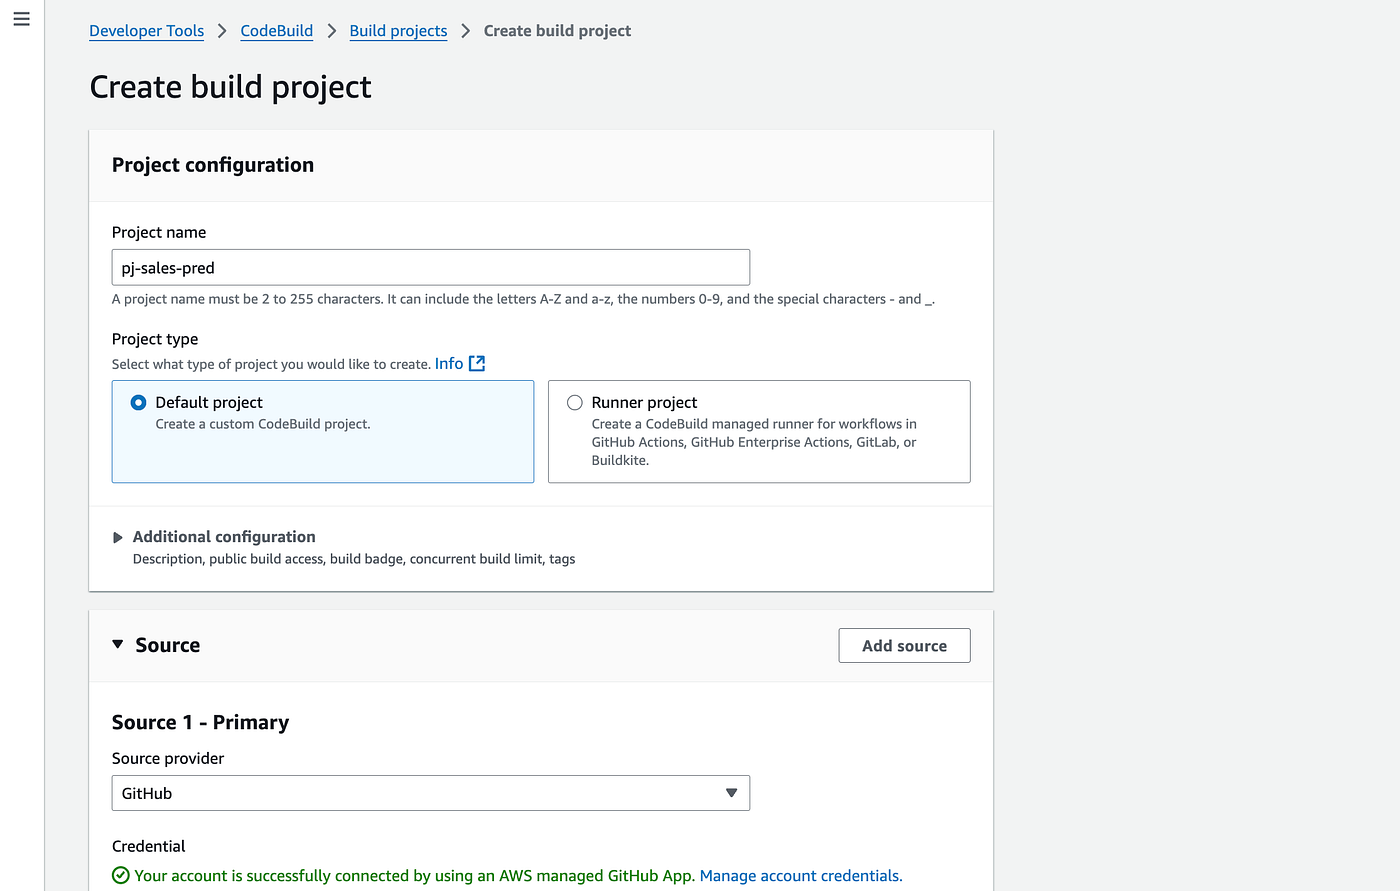
Task: Select the Default project radio button
Action: [x=139, y=403]
